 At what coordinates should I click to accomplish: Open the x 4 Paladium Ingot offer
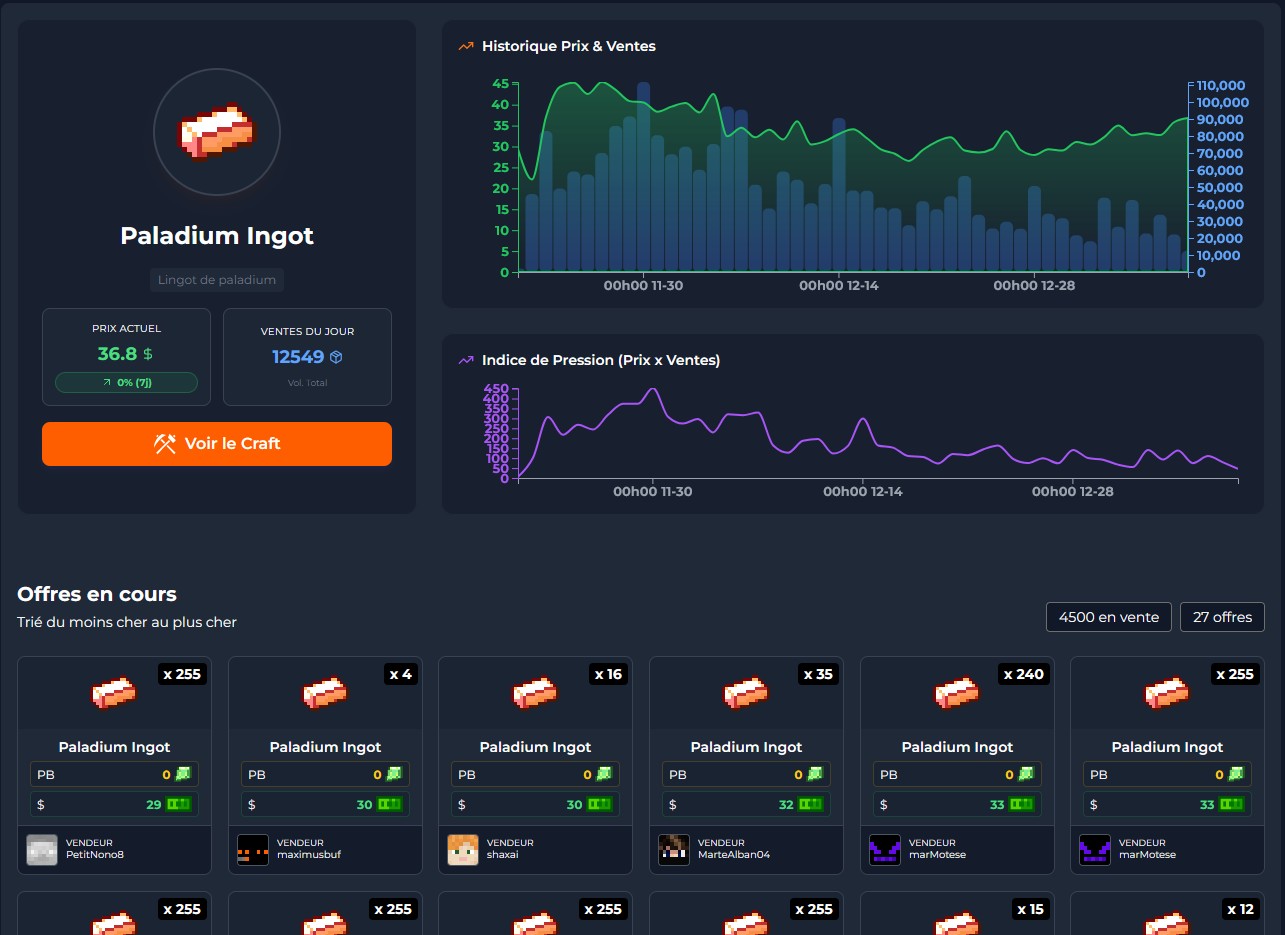(325, 747)
